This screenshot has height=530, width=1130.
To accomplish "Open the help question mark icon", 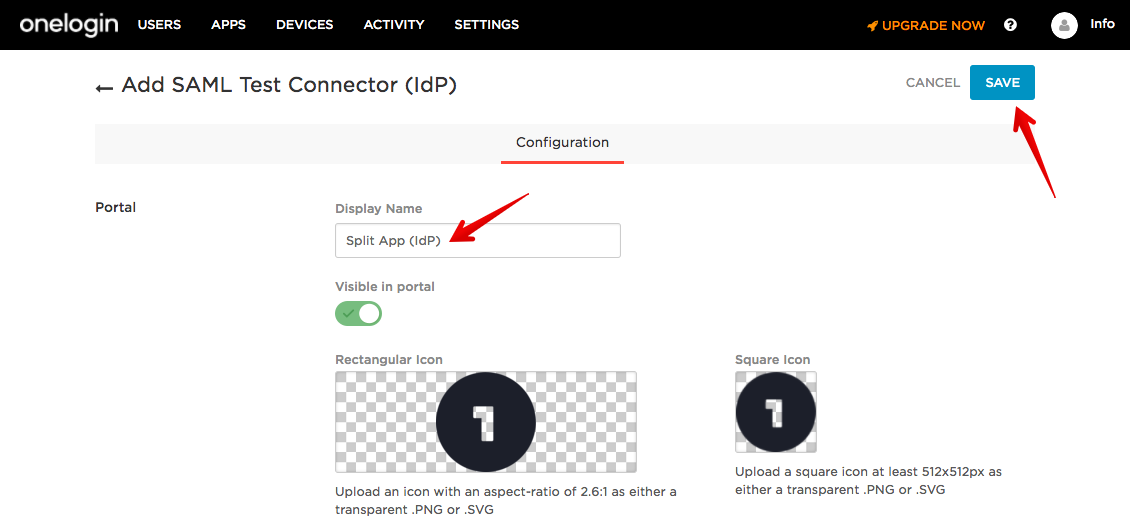I will click(1010, 25).
